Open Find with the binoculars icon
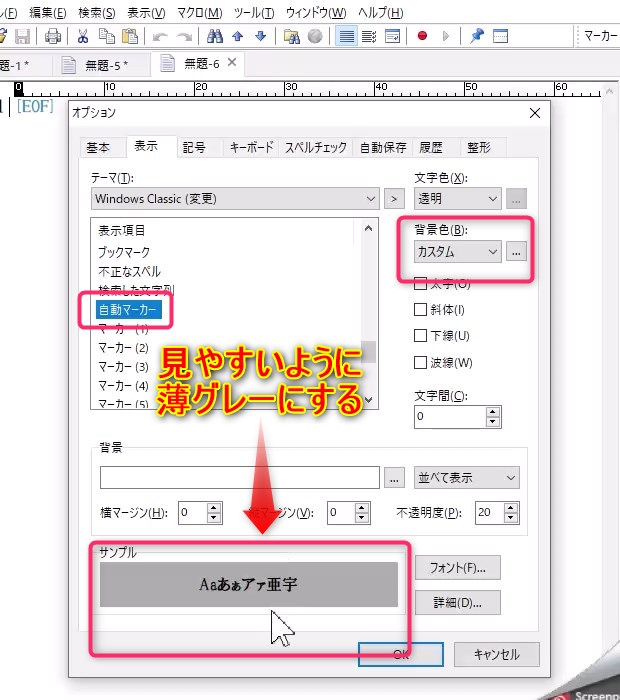Viewport: 620px width, 700px height. pos(215,36)
